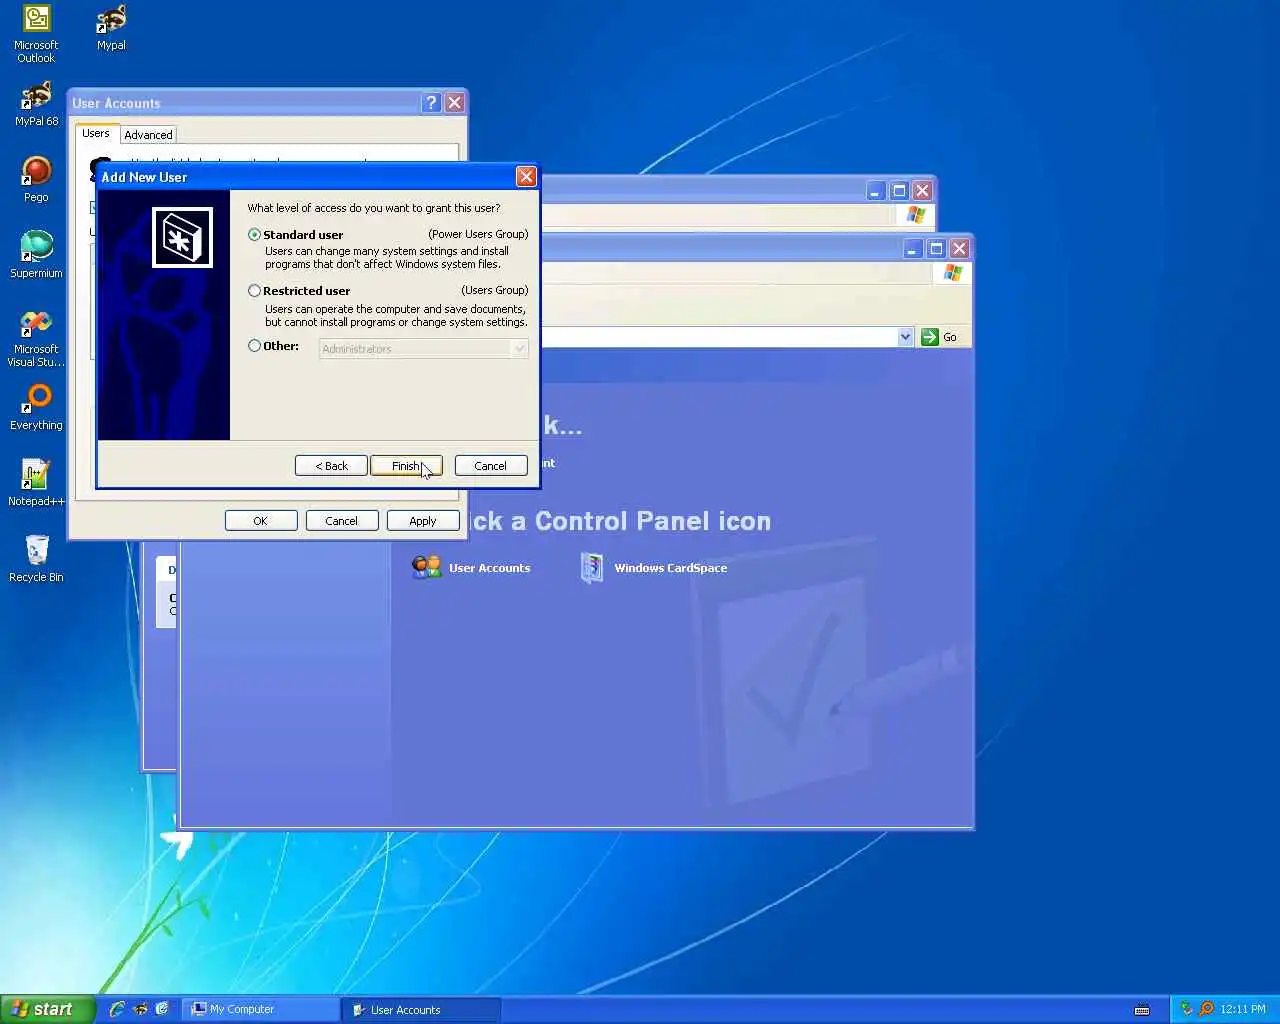This screenshot has width=1280, height=1024.
Task: Launch Supermium browser shortcut
Action: pos(36,255)
